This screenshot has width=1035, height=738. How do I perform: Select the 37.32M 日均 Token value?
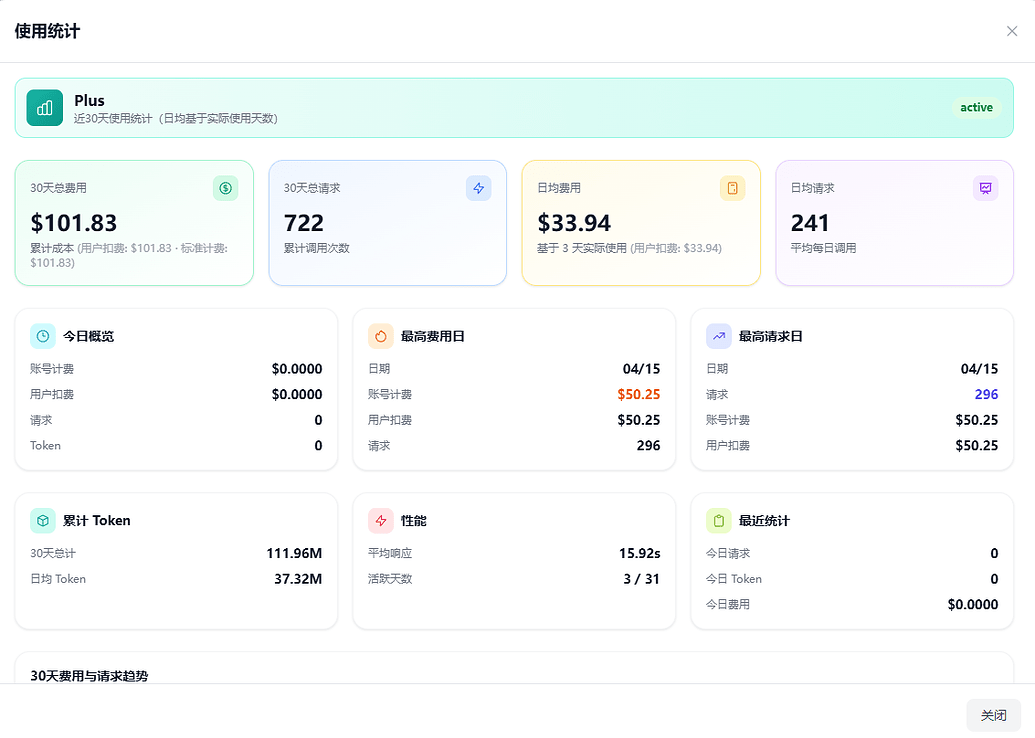tap(298, 579)
